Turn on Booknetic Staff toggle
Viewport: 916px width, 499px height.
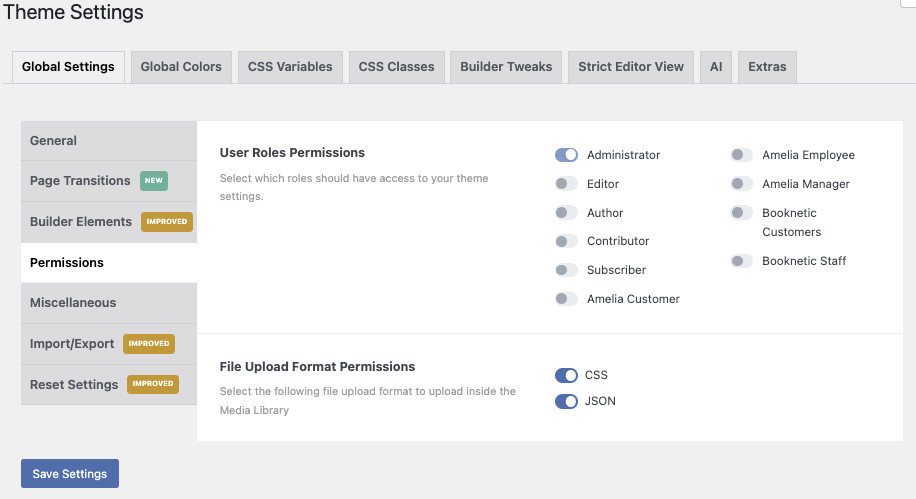click(741, 261)
